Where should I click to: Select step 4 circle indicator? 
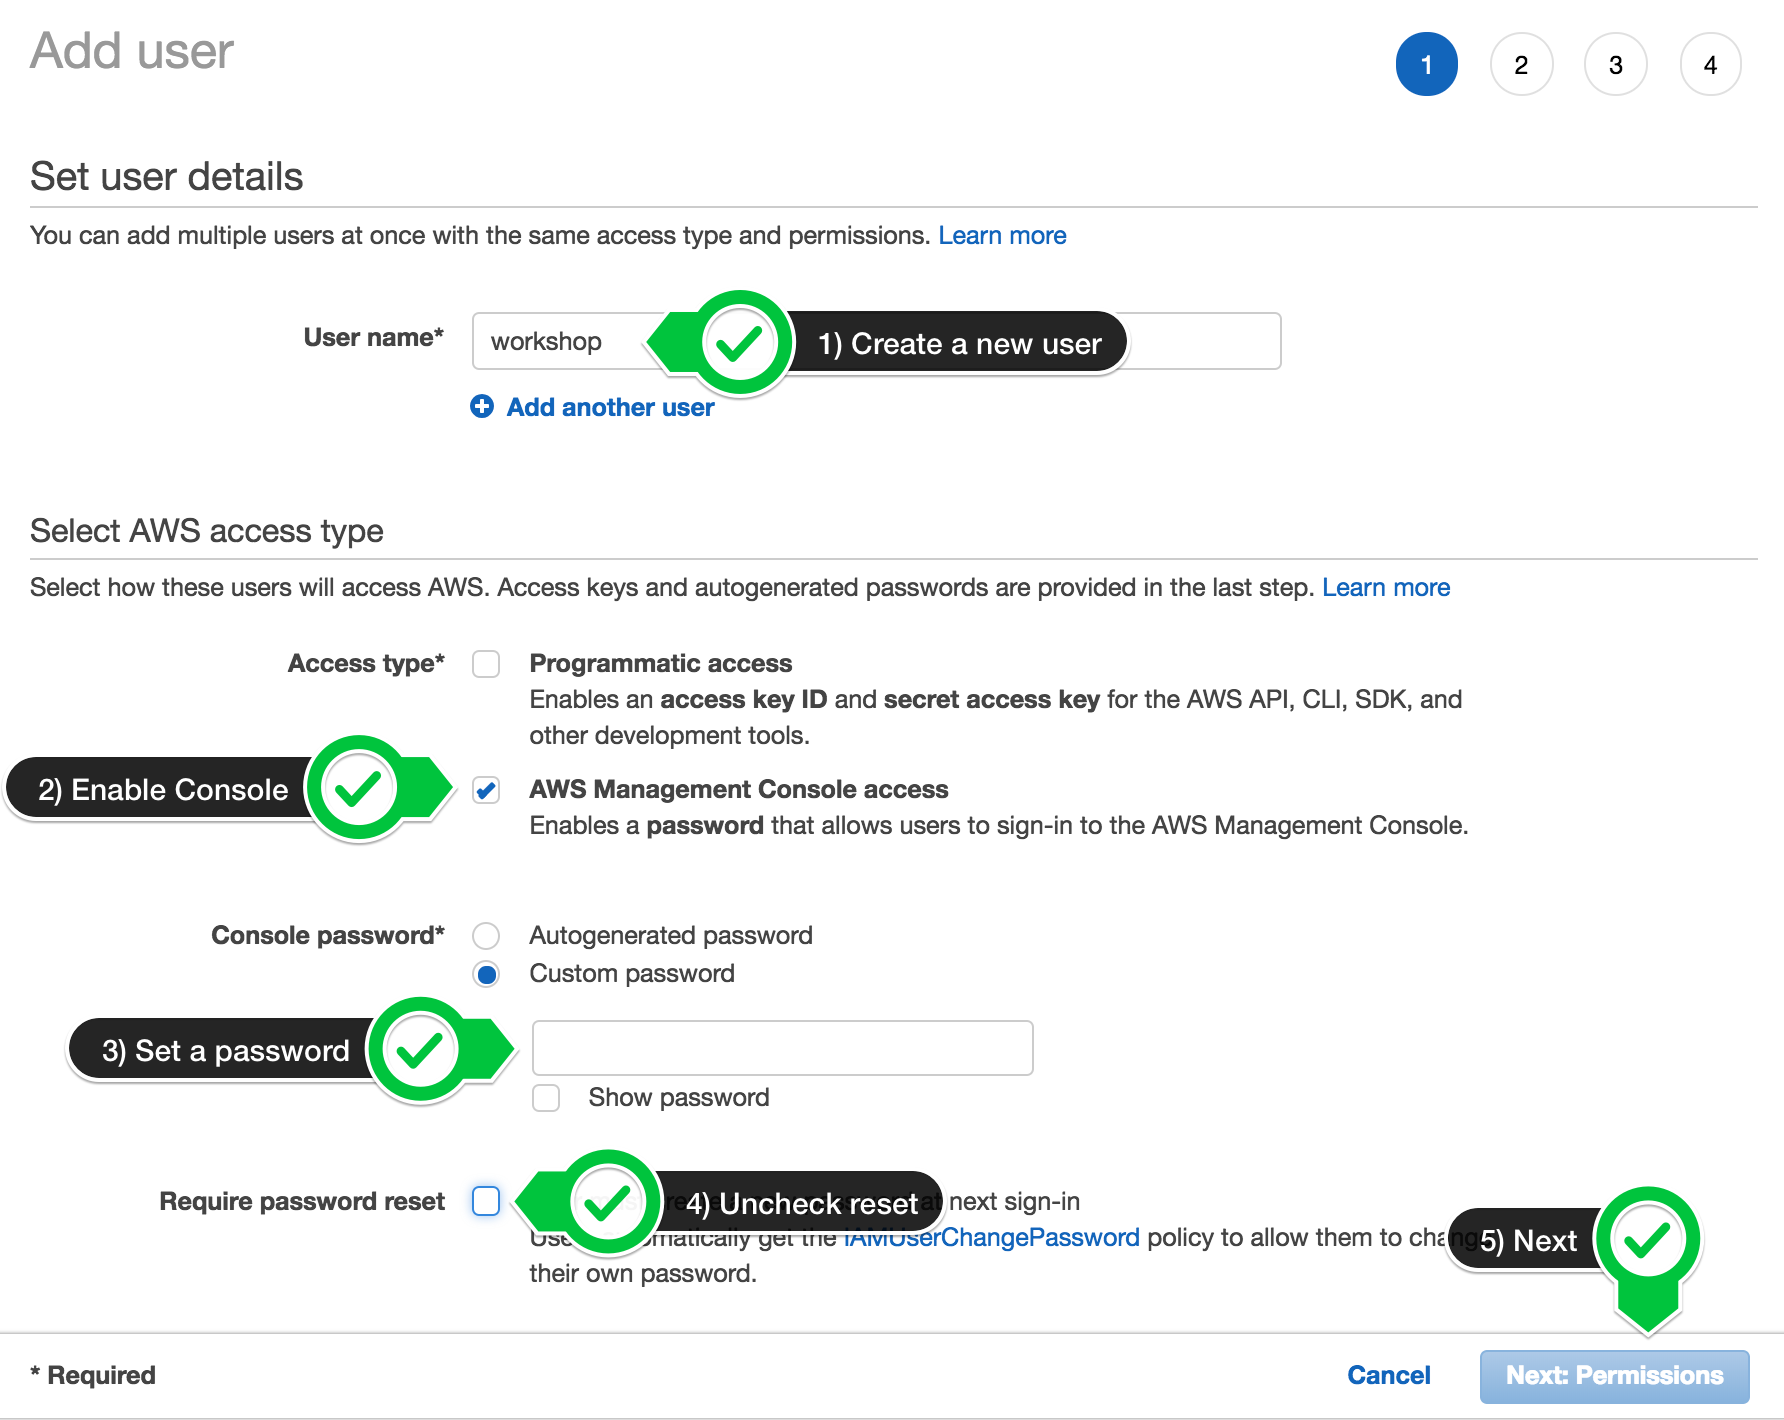(1710, 64)
